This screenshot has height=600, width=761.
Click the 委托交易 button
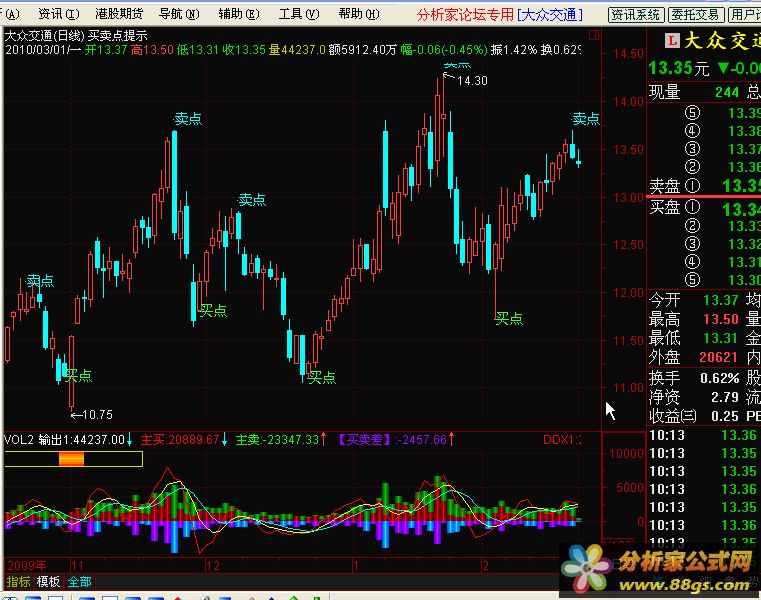[696, 15]
